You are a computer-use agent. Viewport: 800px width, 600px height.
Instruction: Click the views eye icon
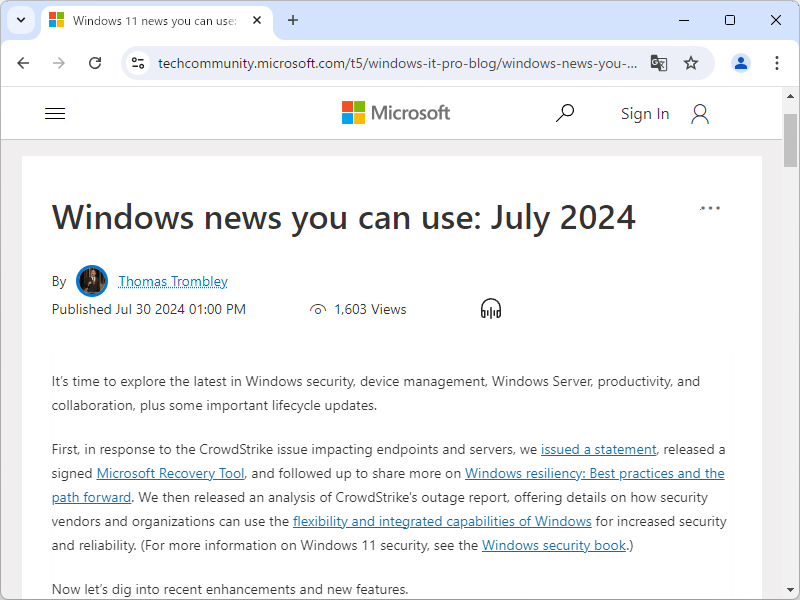coord(317,309)
